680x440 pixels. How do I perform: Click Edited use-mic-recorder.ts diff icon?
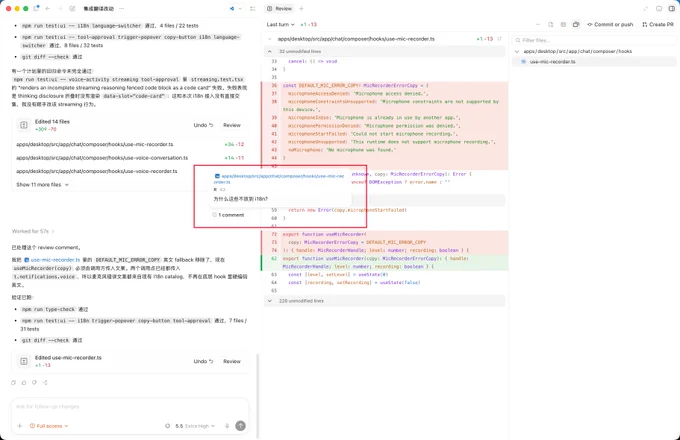[x=24, y=361]
